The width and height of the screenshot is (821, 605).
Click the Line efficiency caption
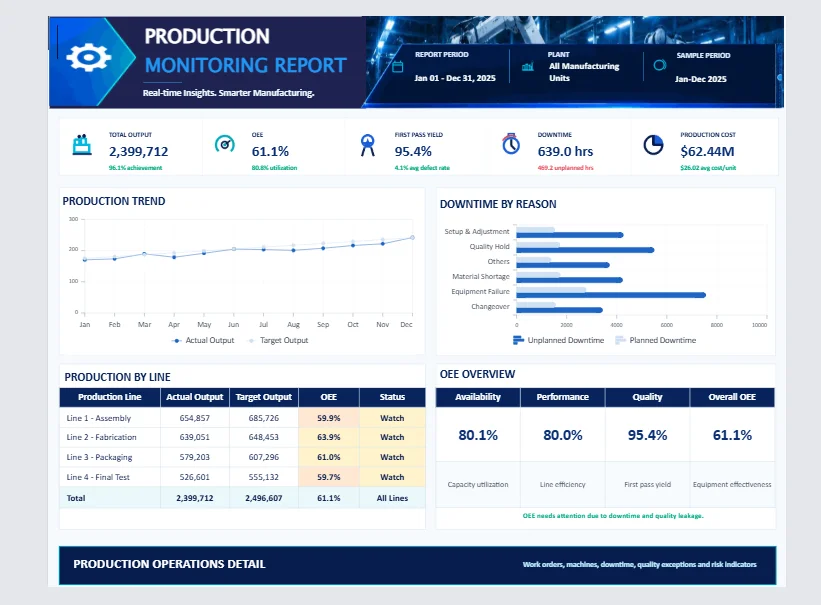point(563,485)
